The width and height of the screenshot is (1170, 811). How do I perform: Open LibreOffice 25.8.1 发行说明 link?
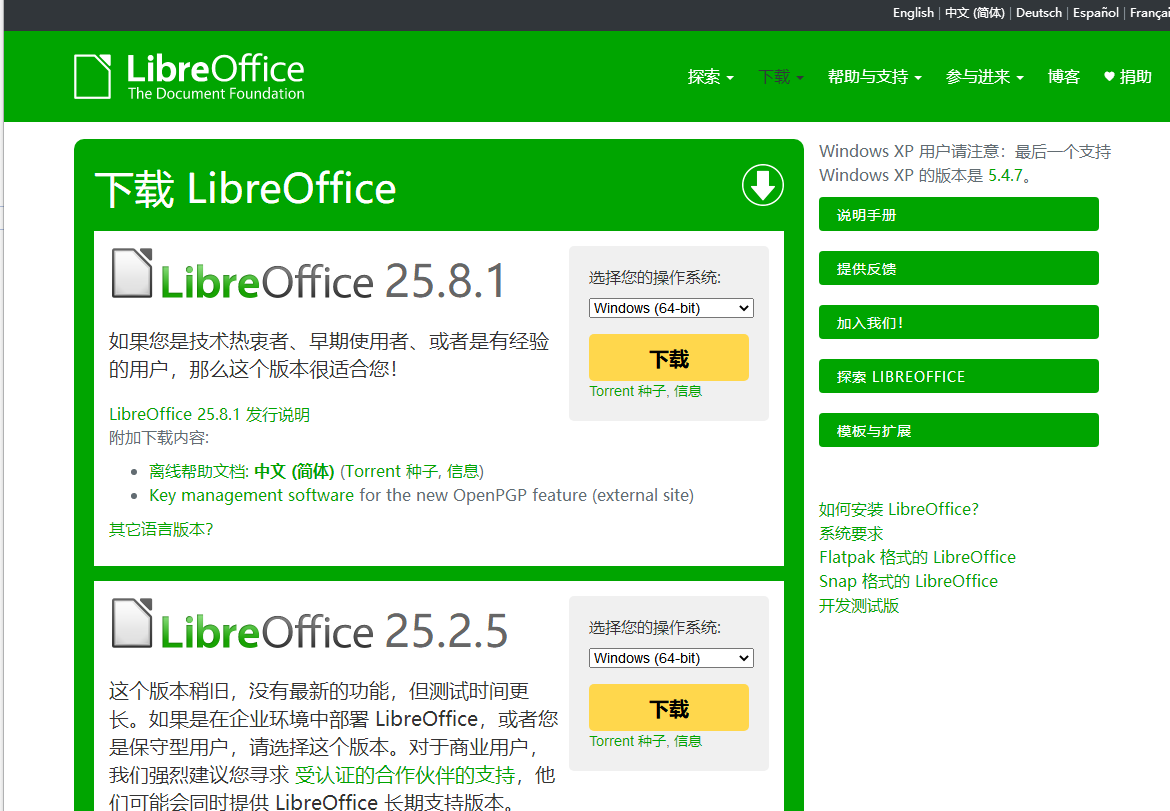click(209, 414)
